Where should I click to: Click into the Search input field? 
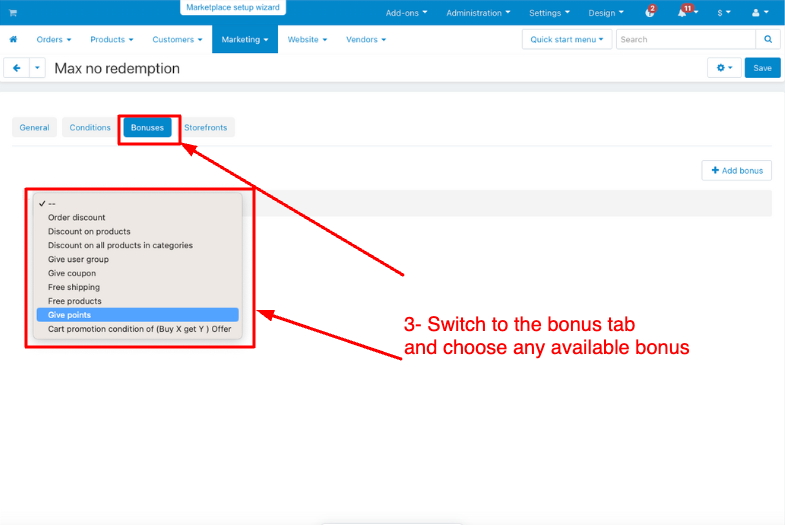pos(686,40)
